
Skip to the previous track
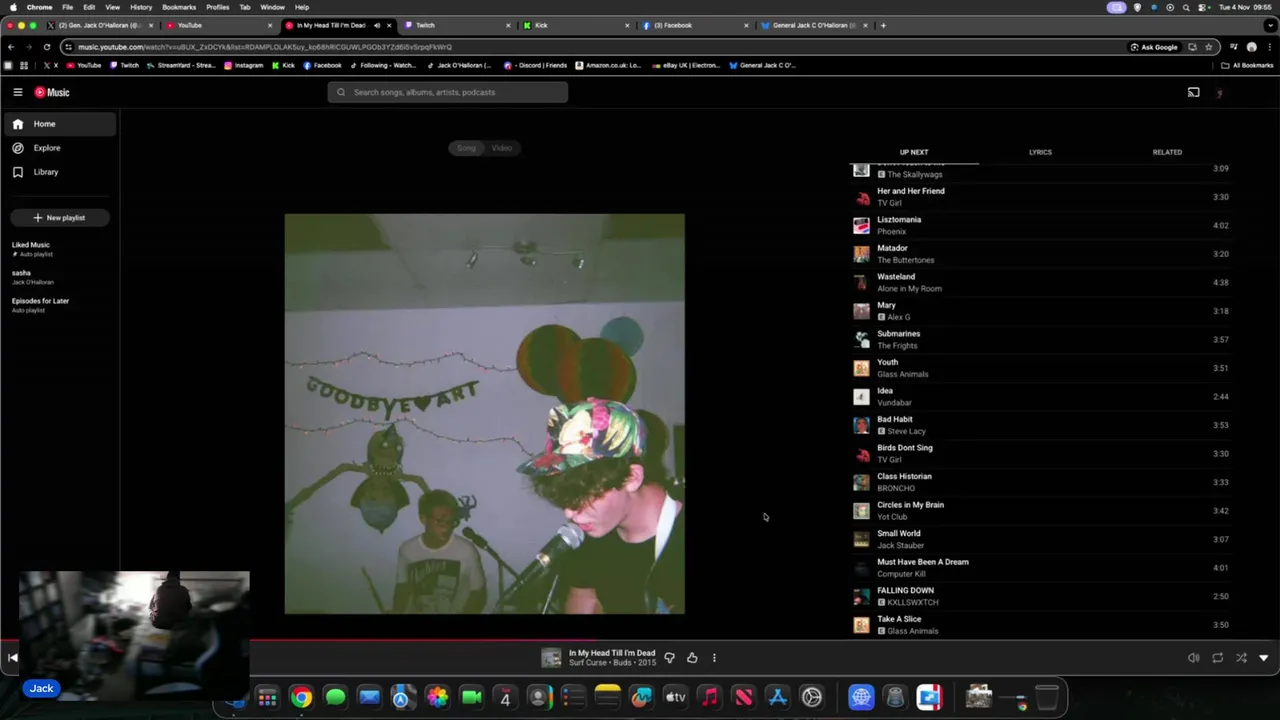point(12,658)
